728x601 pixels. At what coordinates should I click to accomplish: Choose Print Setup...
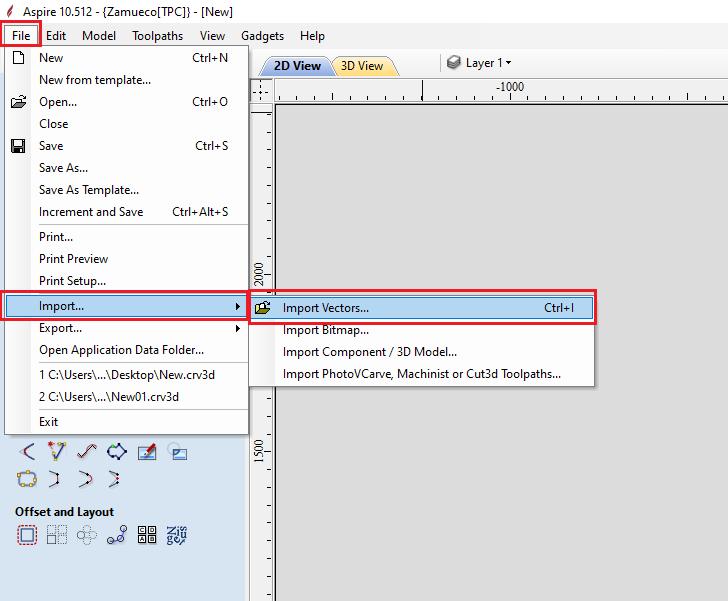pos(126,281)
